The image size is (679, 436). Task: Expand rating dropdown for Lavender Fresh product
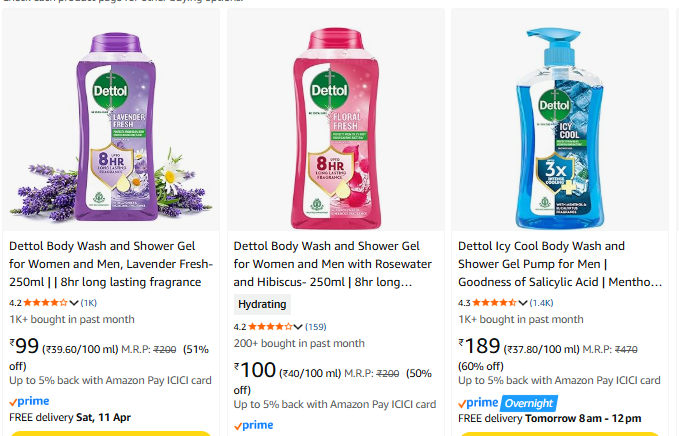(74, 302)
